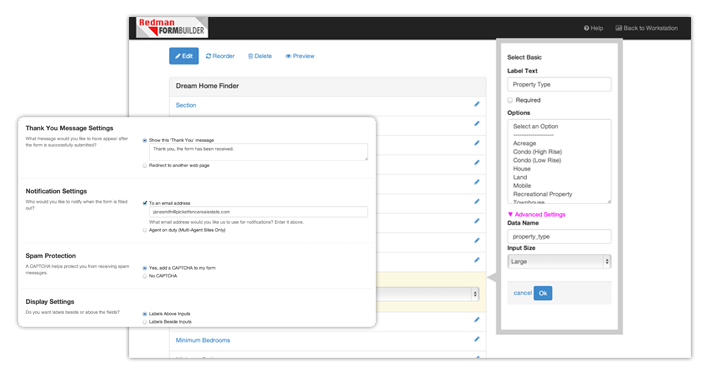The height and width of the screenshot is (380, 712).
Task: Click the Redman FormBuilder logo
Action: [x=172, y=28]
